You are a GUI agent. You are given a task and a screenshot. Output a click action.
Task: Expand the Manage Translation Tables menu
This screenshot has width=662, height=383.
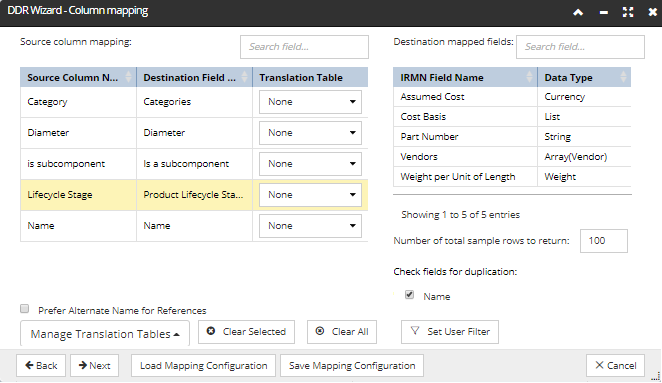click(105, 334)
